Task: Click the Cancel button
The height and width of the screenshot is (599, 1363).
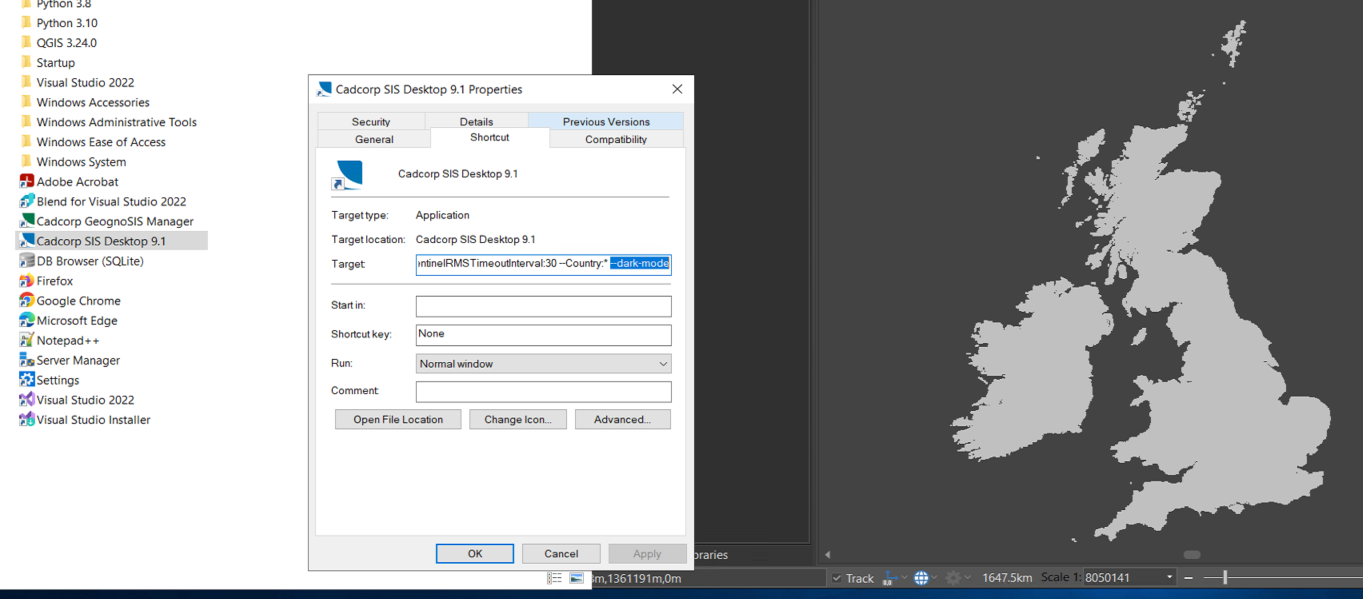Action: pos(561,554)
